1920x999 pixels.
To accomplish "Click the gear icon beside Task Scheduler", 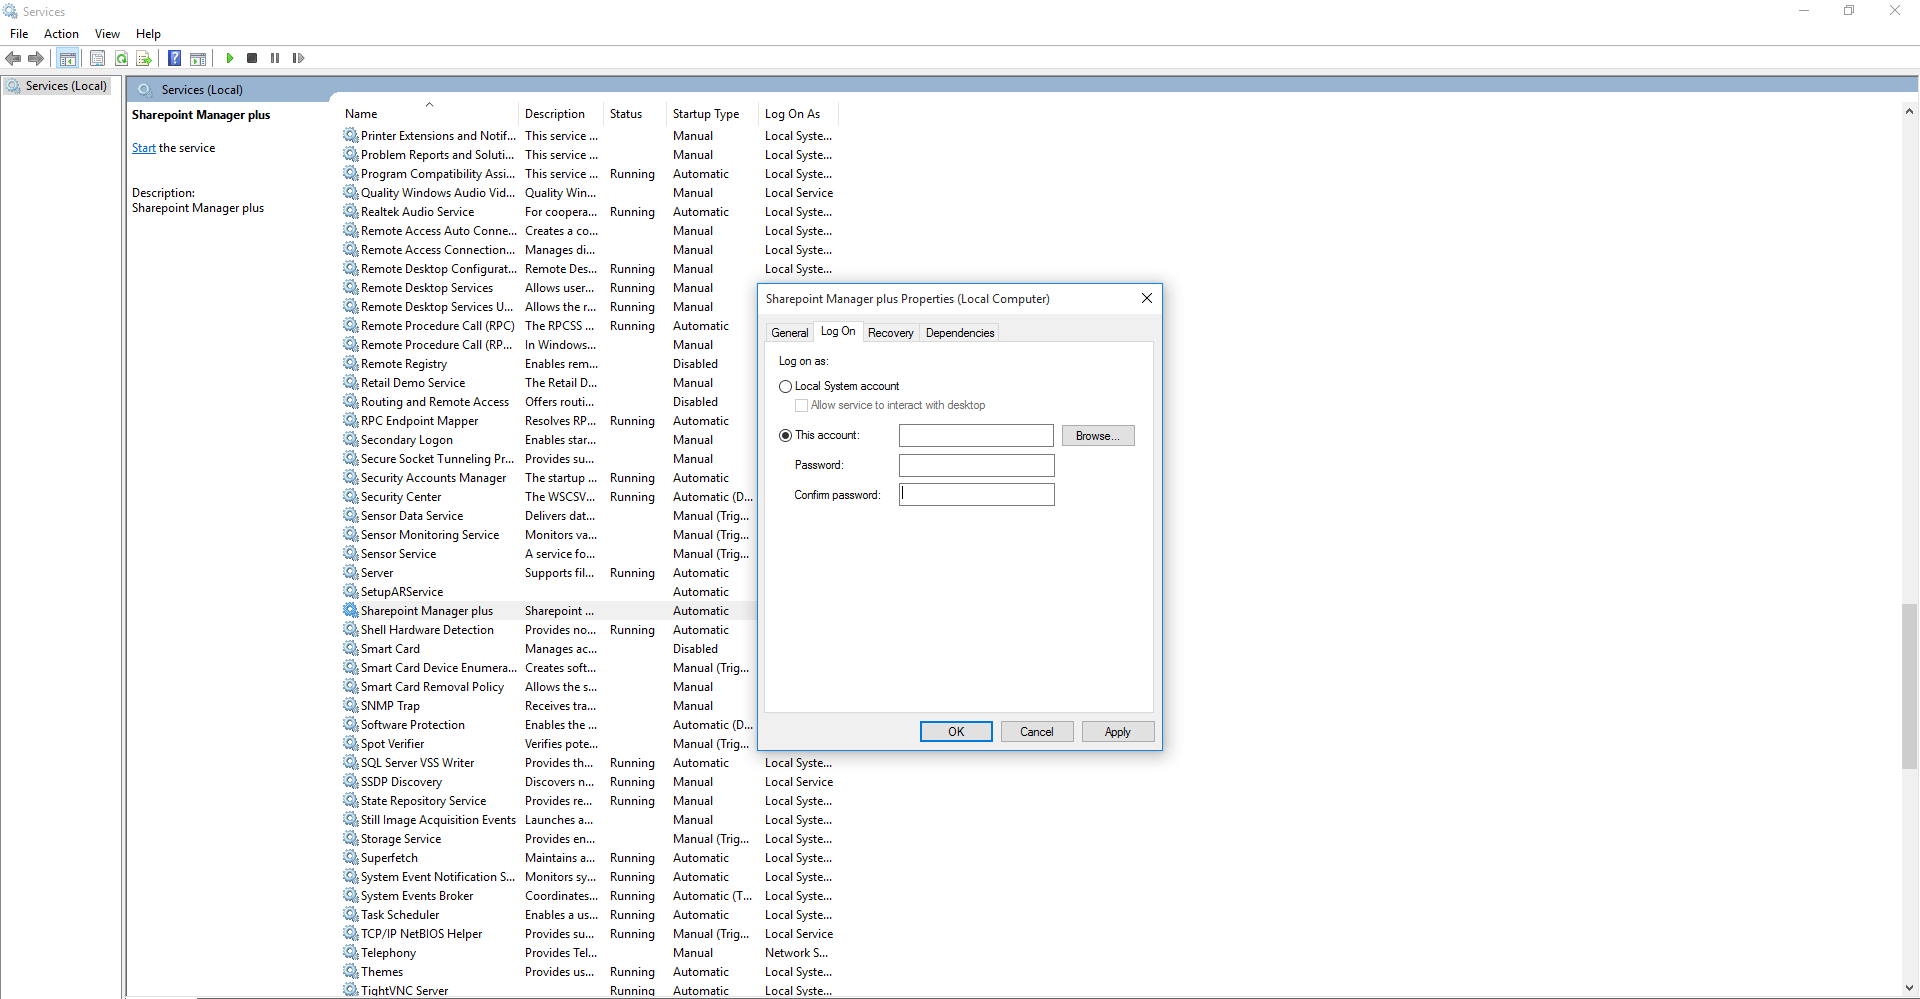I will (x=351, y=914).
